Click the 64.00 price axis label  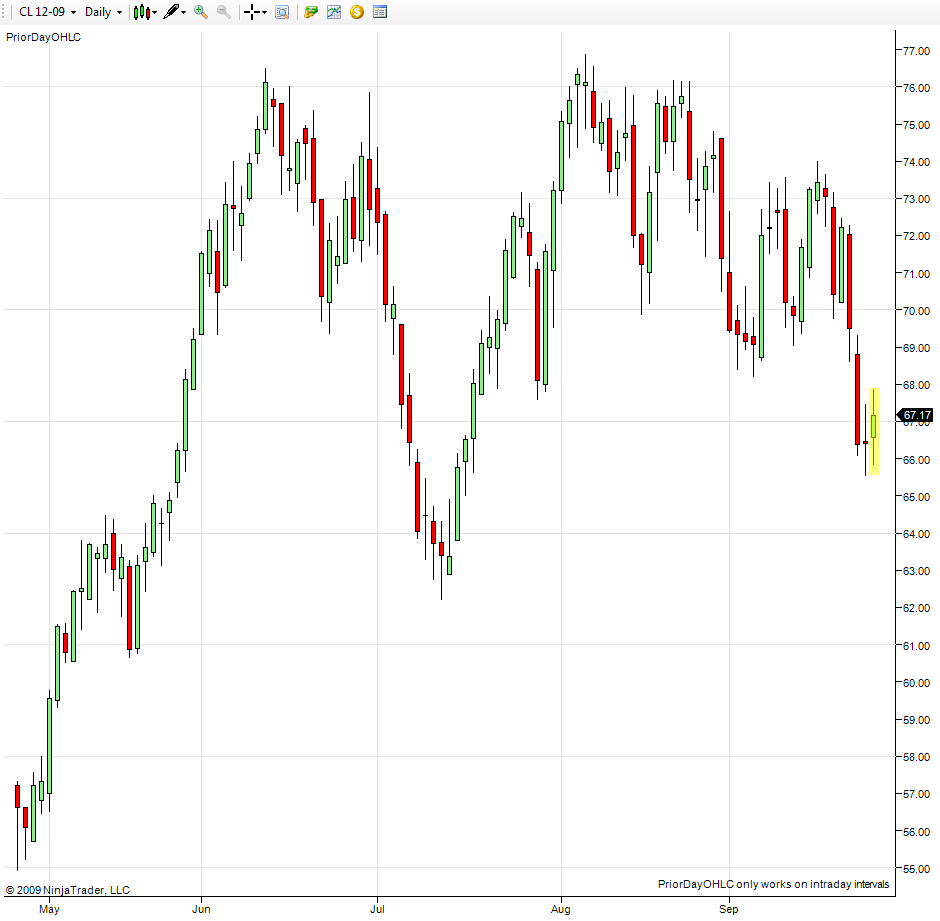click(917, 534)
